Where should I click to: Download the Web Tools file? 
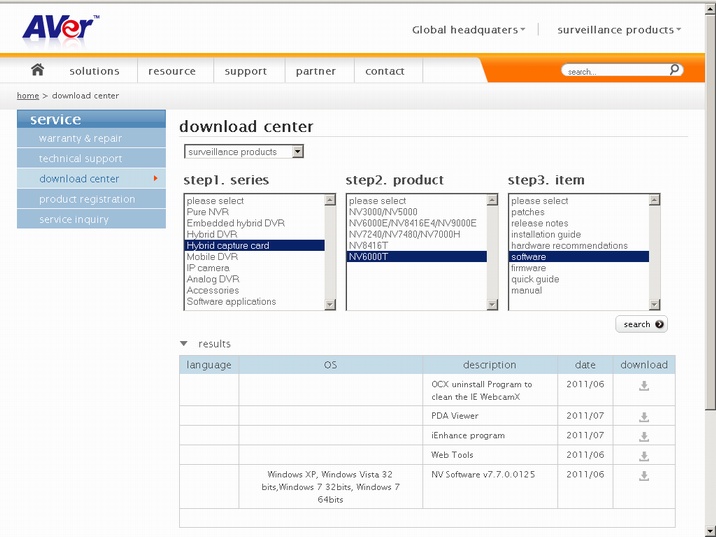point(644,456)
